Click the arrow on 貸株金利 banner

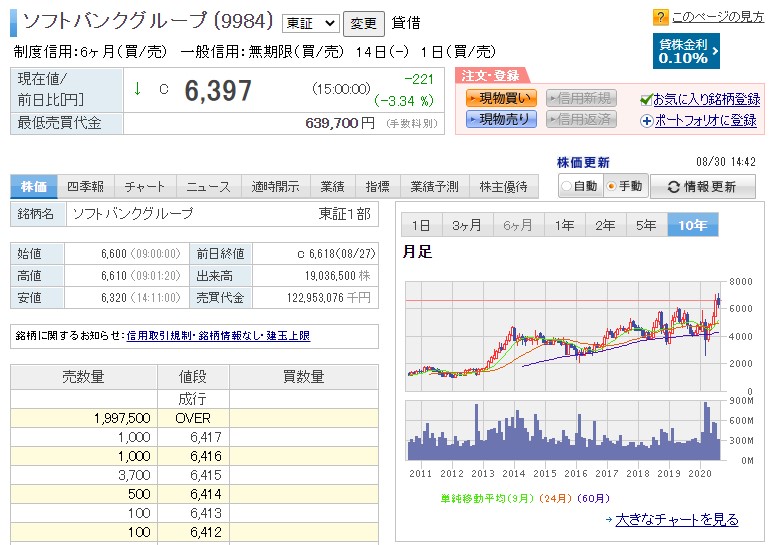point(715,51)
